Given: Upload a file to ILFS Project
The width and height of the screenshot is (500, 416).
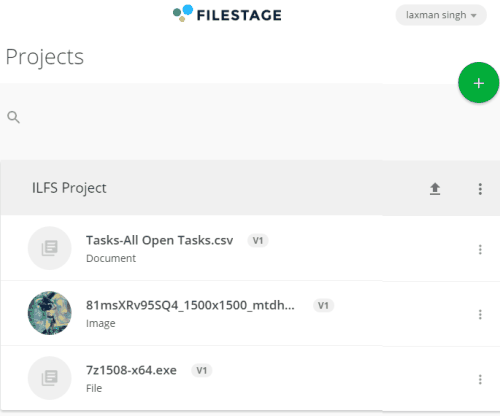Looking at the screenshot, I should (x=435, y=189).
